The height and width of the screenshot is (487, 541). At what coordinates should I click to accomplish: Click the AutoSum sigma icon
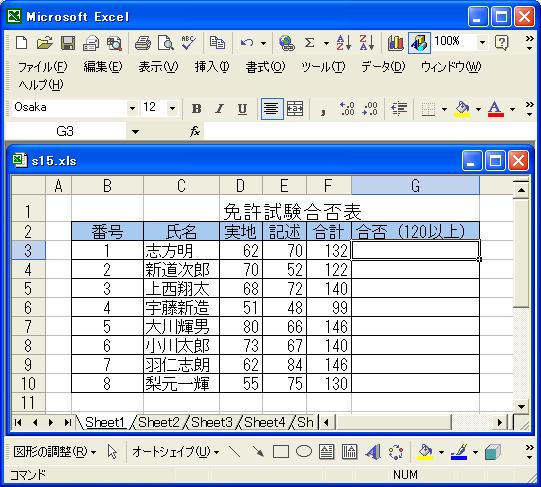310,43
